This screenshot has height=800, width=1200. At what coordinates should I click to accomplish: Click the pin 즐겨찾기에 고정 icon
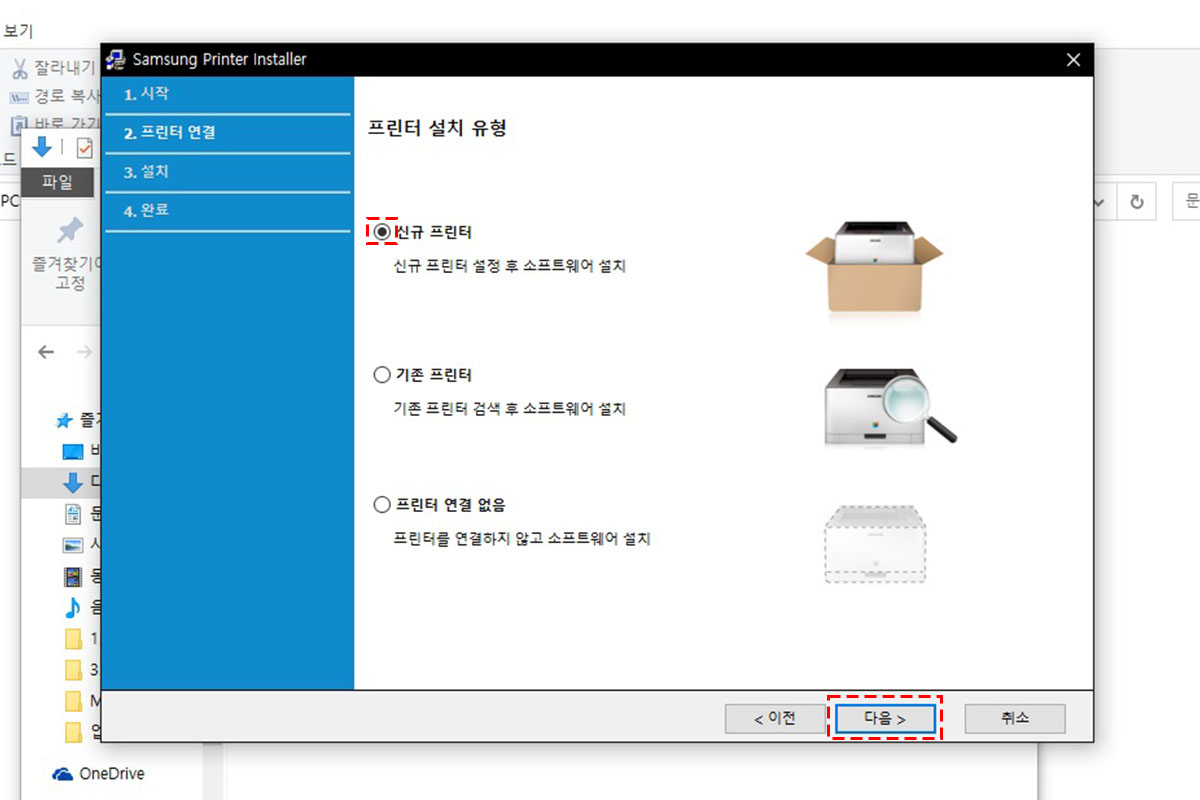click(69, 230)
